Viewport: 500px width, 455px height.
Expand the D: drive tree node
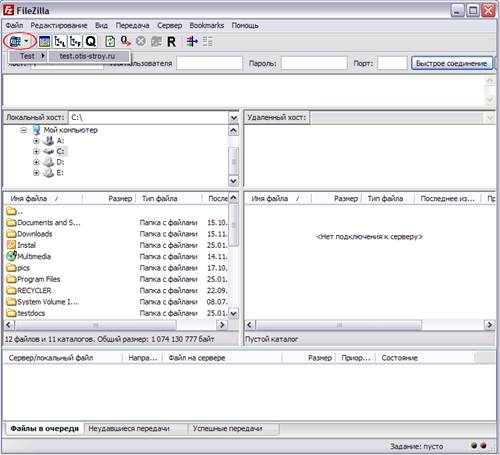point(36,162)
